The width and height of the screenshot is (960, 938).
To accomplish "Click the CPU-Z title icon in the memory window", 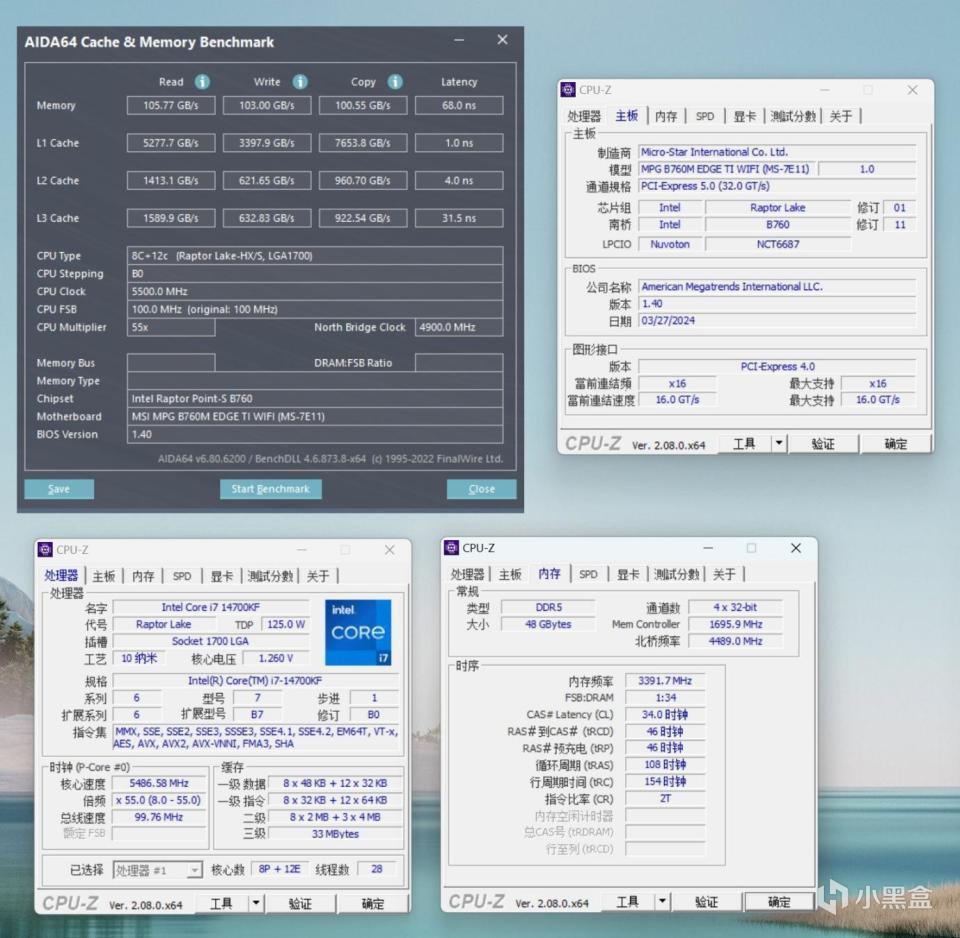I will click(x=452, y=548).
